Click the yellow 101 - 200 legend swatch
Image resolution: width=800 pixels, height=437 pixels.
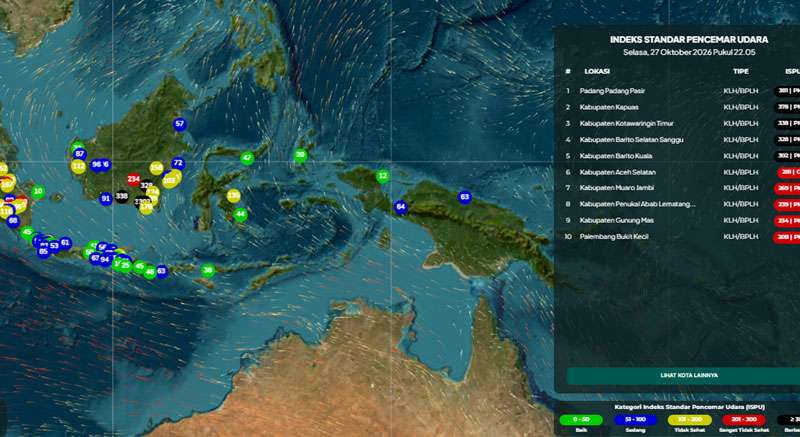[690, 420]
